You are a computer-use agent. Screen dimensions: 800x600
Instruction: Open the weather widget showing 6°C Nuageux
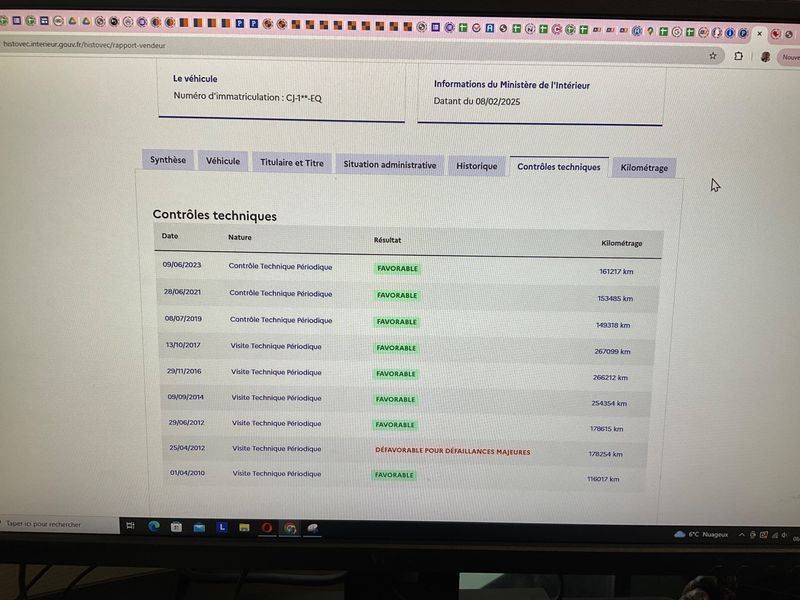click(702, 534)
